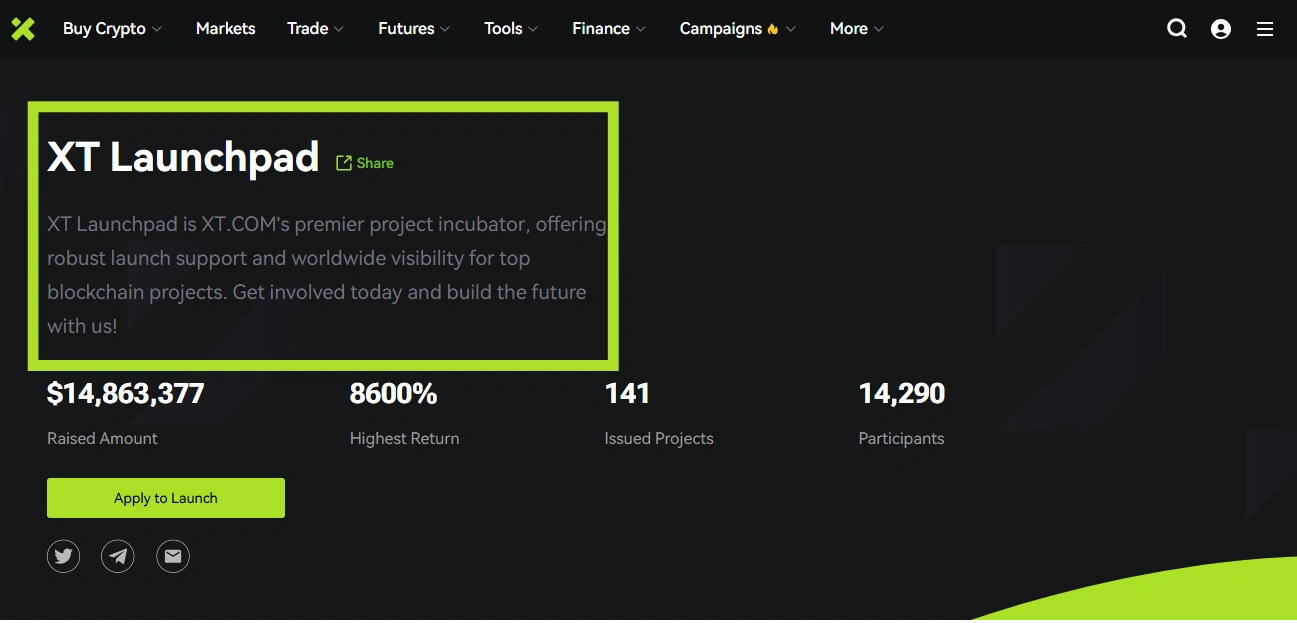Expand the Campaigns dropdown arrow
1297x623 pixels.
(791, 29)
